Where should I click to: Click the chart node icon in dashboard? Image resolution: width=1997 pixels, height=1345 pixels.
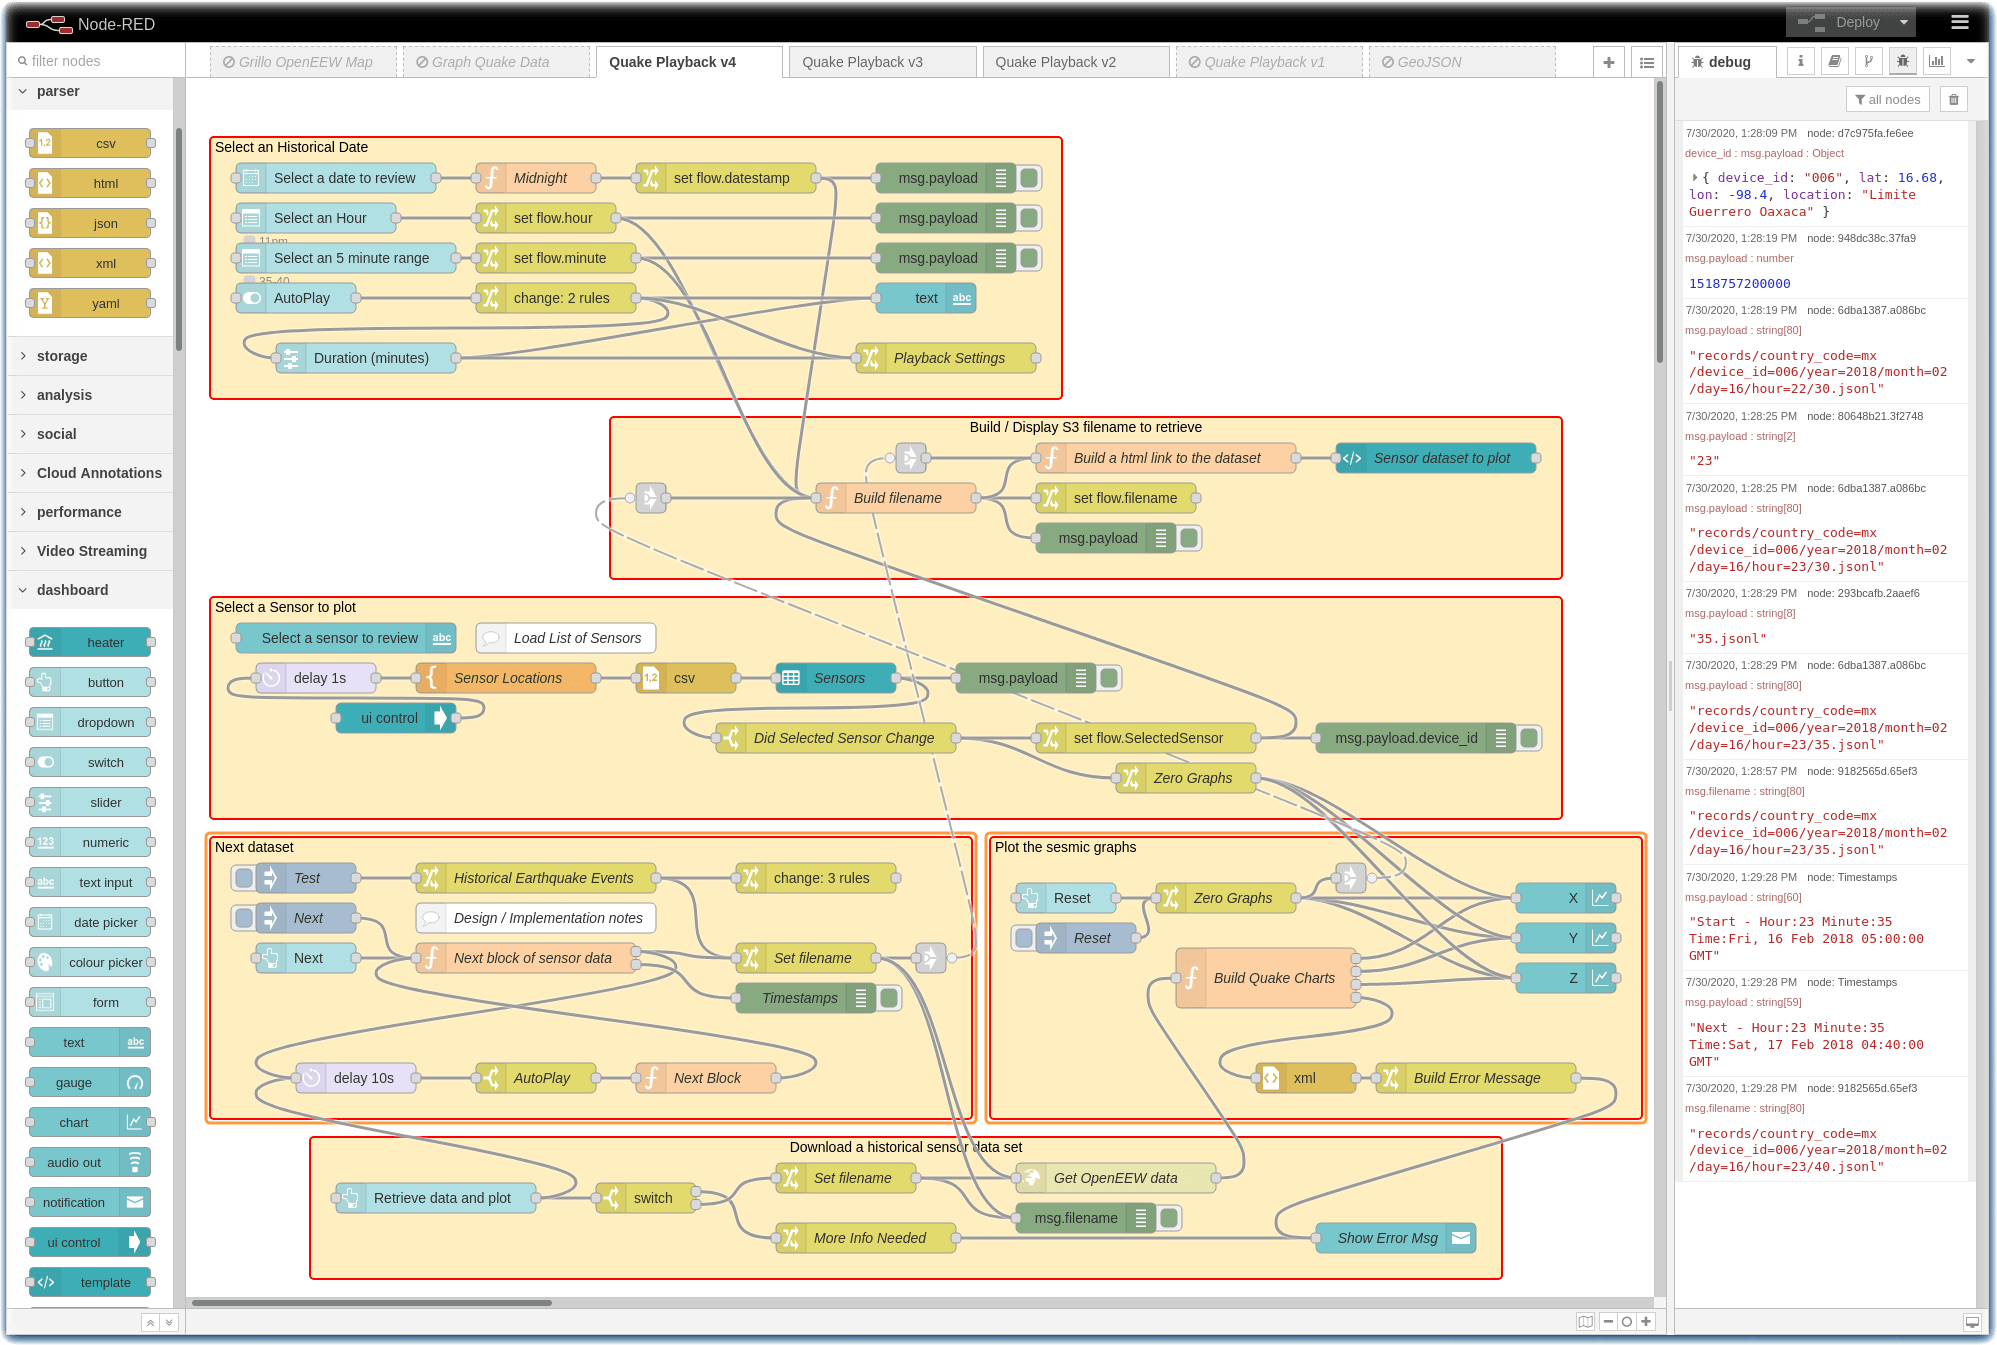pos(135,1123)
